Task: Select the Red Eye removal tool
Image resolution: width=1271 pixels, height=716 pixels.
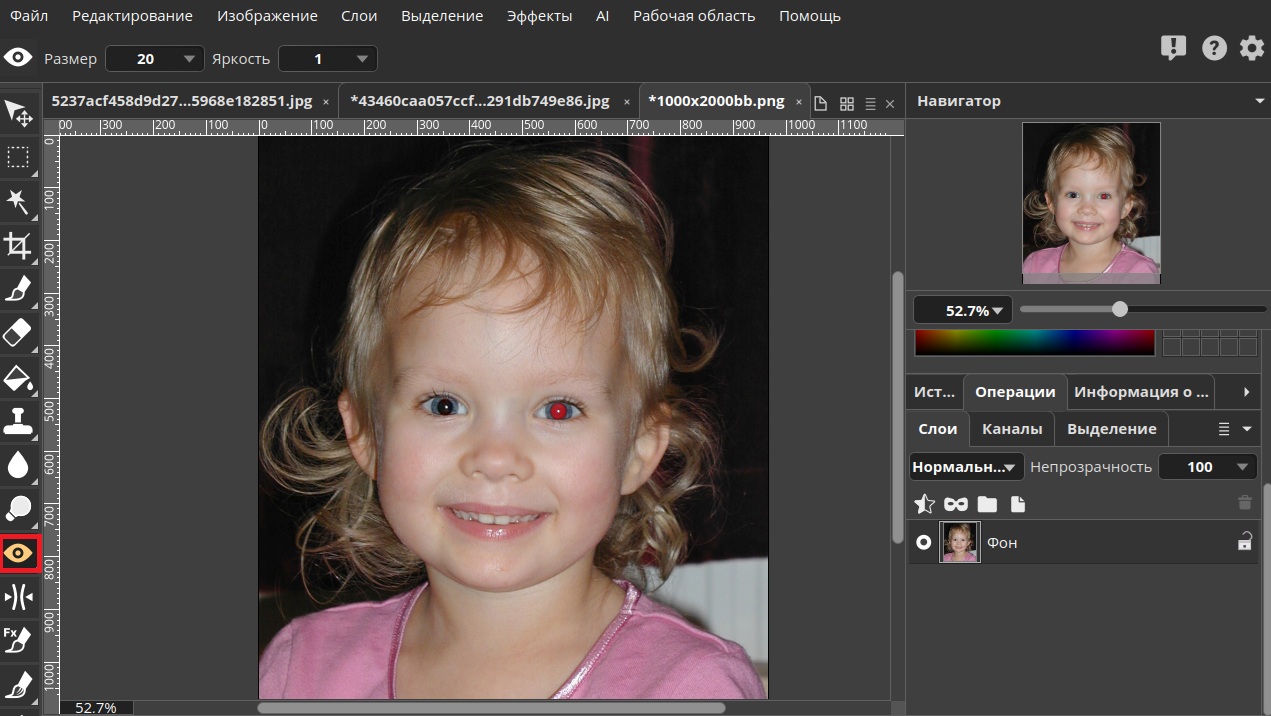Action: (19, 553)
